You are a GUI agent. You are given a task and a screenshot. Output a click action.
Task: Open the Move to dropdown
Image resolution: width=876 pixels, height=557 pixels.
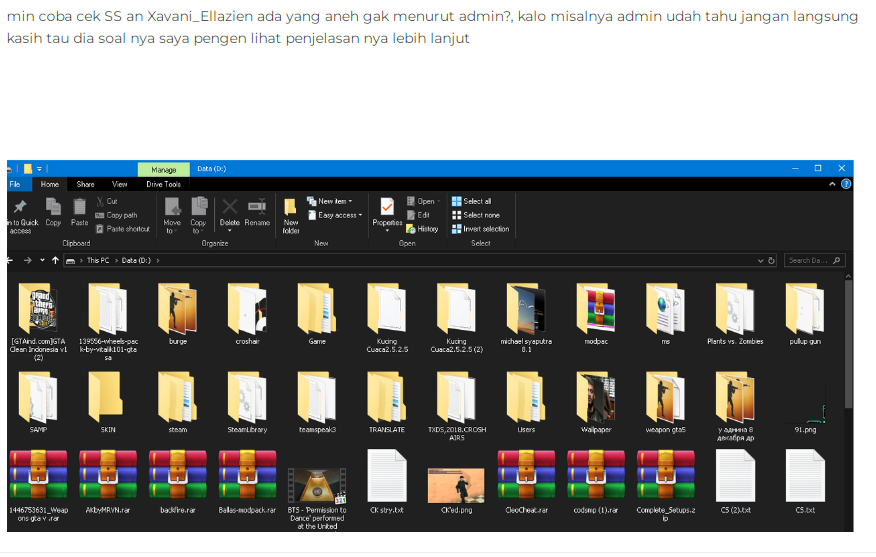coord(172,215)
